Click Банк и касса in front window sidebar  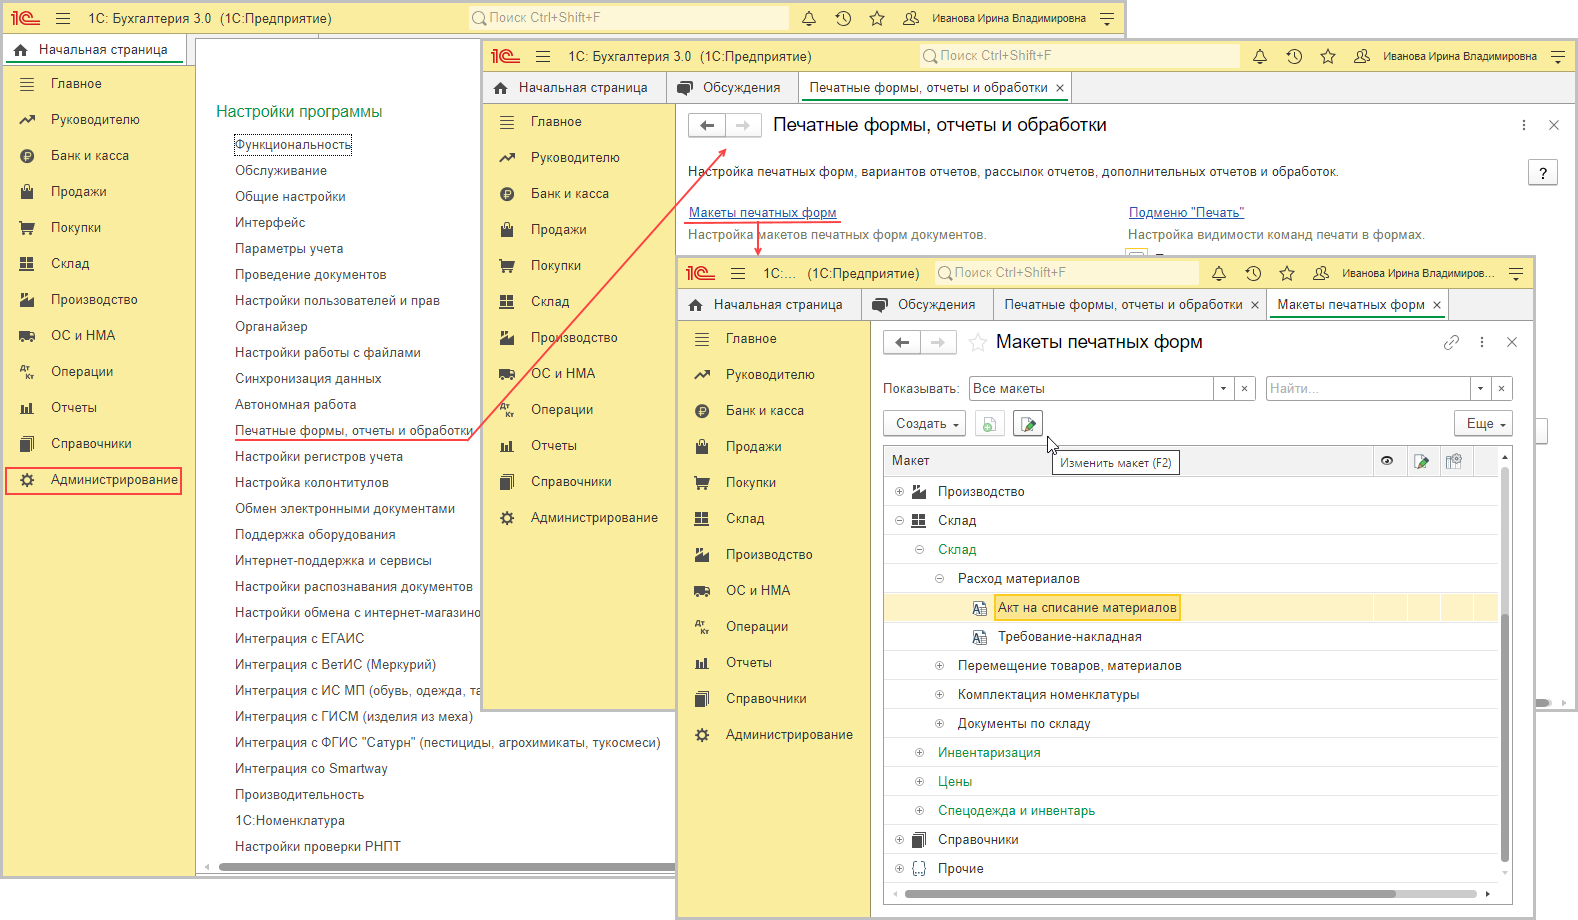764,410
